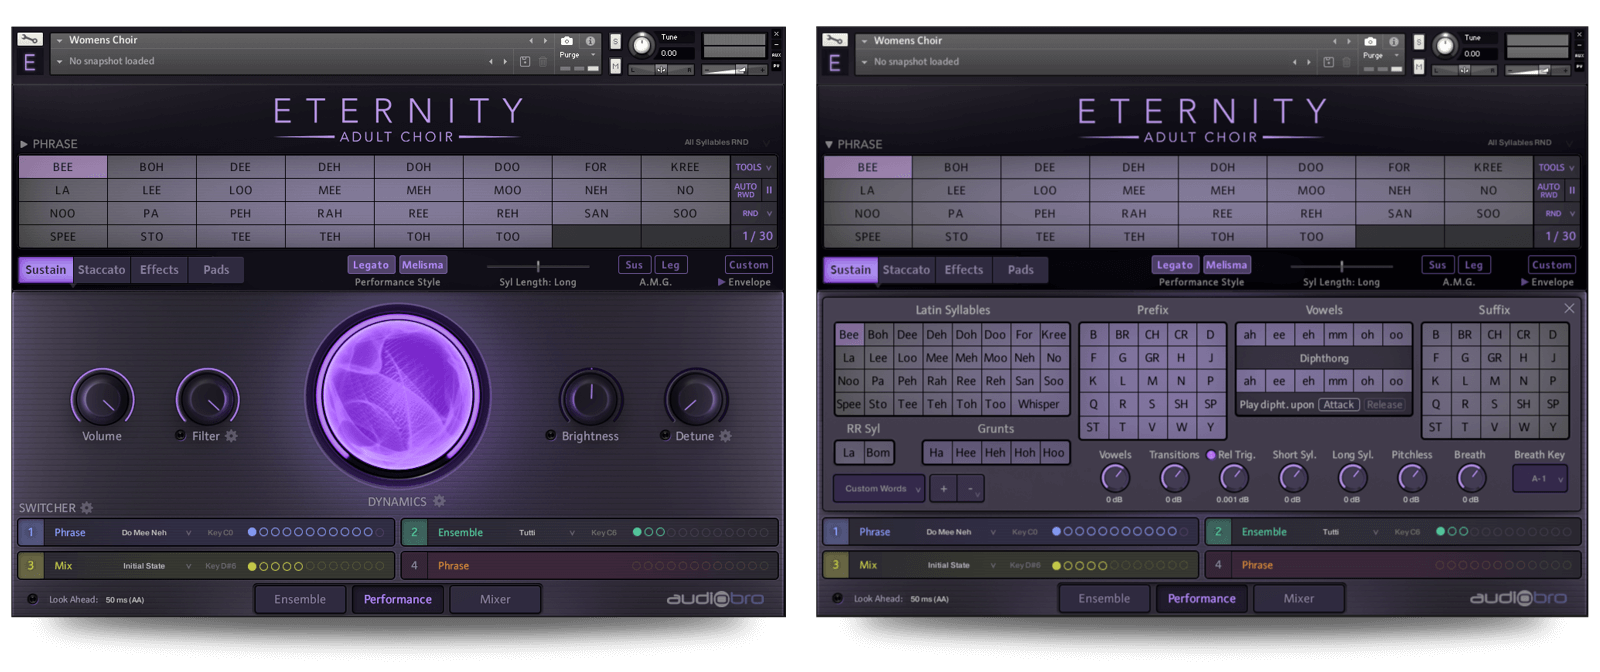This screenshot has height=672, width=1600.
Task: Click the large purple Dynamics orb
Action: tap(398, 396)
